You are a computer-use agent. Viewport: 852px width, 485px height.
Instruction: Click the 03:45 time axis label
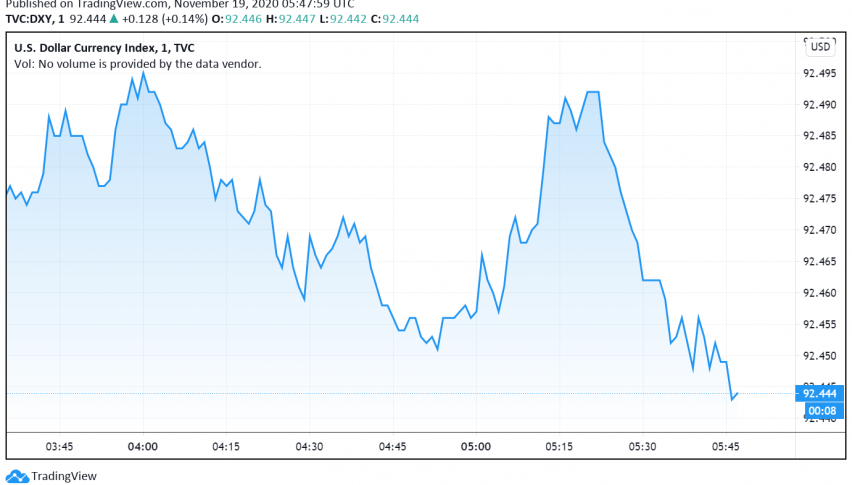tap(59, 446)
